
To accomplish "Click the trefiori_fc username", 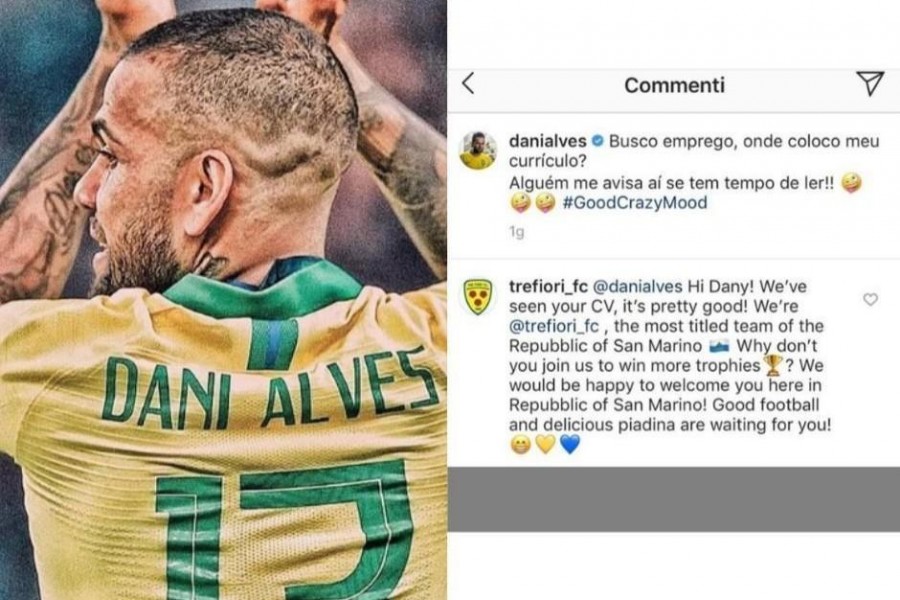I will (x=548, y=287).
